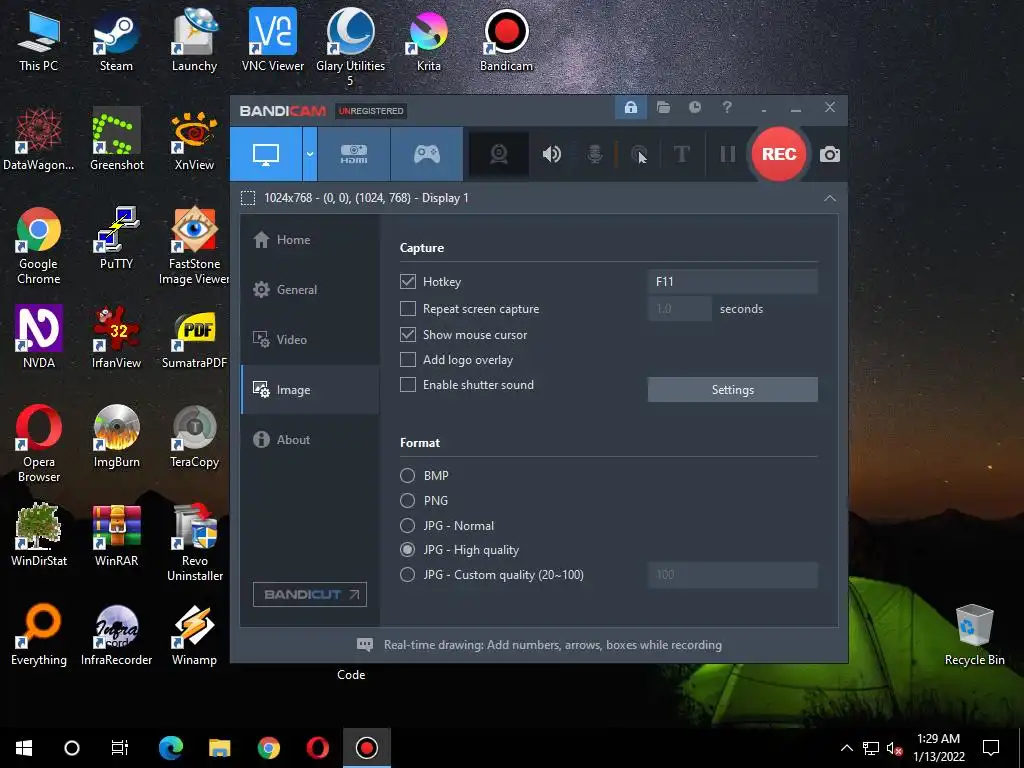The width and height of the screenshot is (1024, 768).
Task: Click the muted volume tray icon
Action: tap(894, 748)
